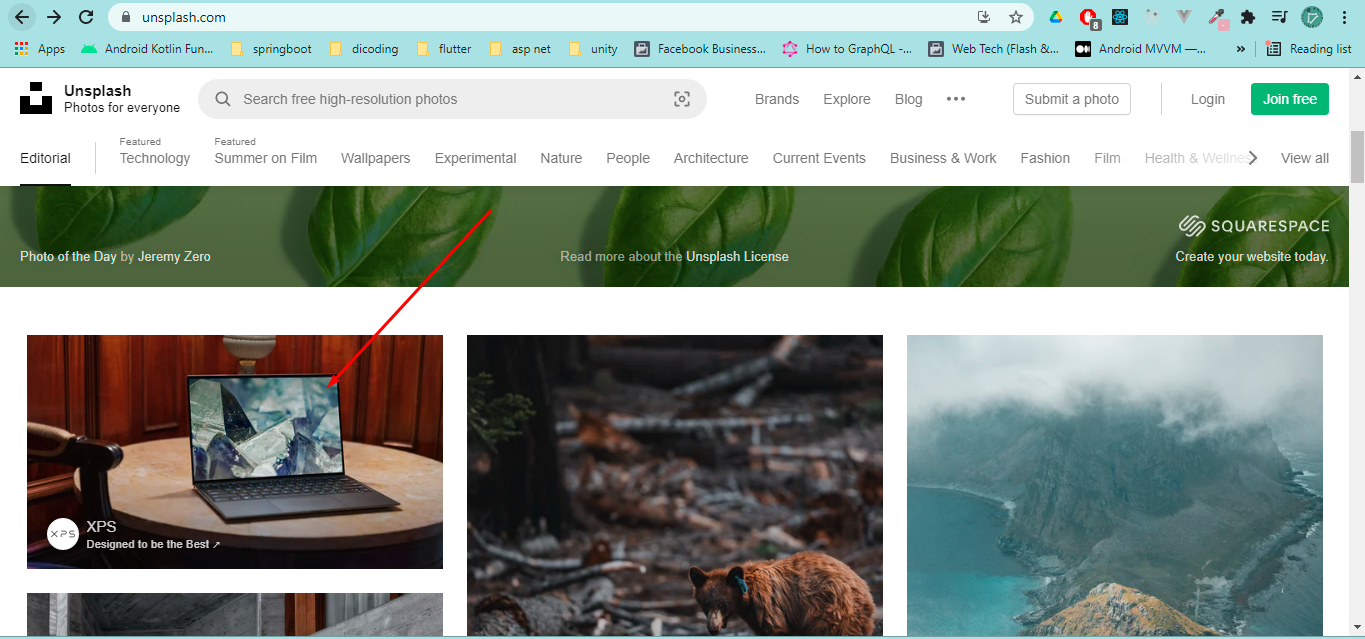This screenshot has height=639, width=1365.
Task: Open the Apps shortcut in bookmarks bar
Action: pos(40,49)
